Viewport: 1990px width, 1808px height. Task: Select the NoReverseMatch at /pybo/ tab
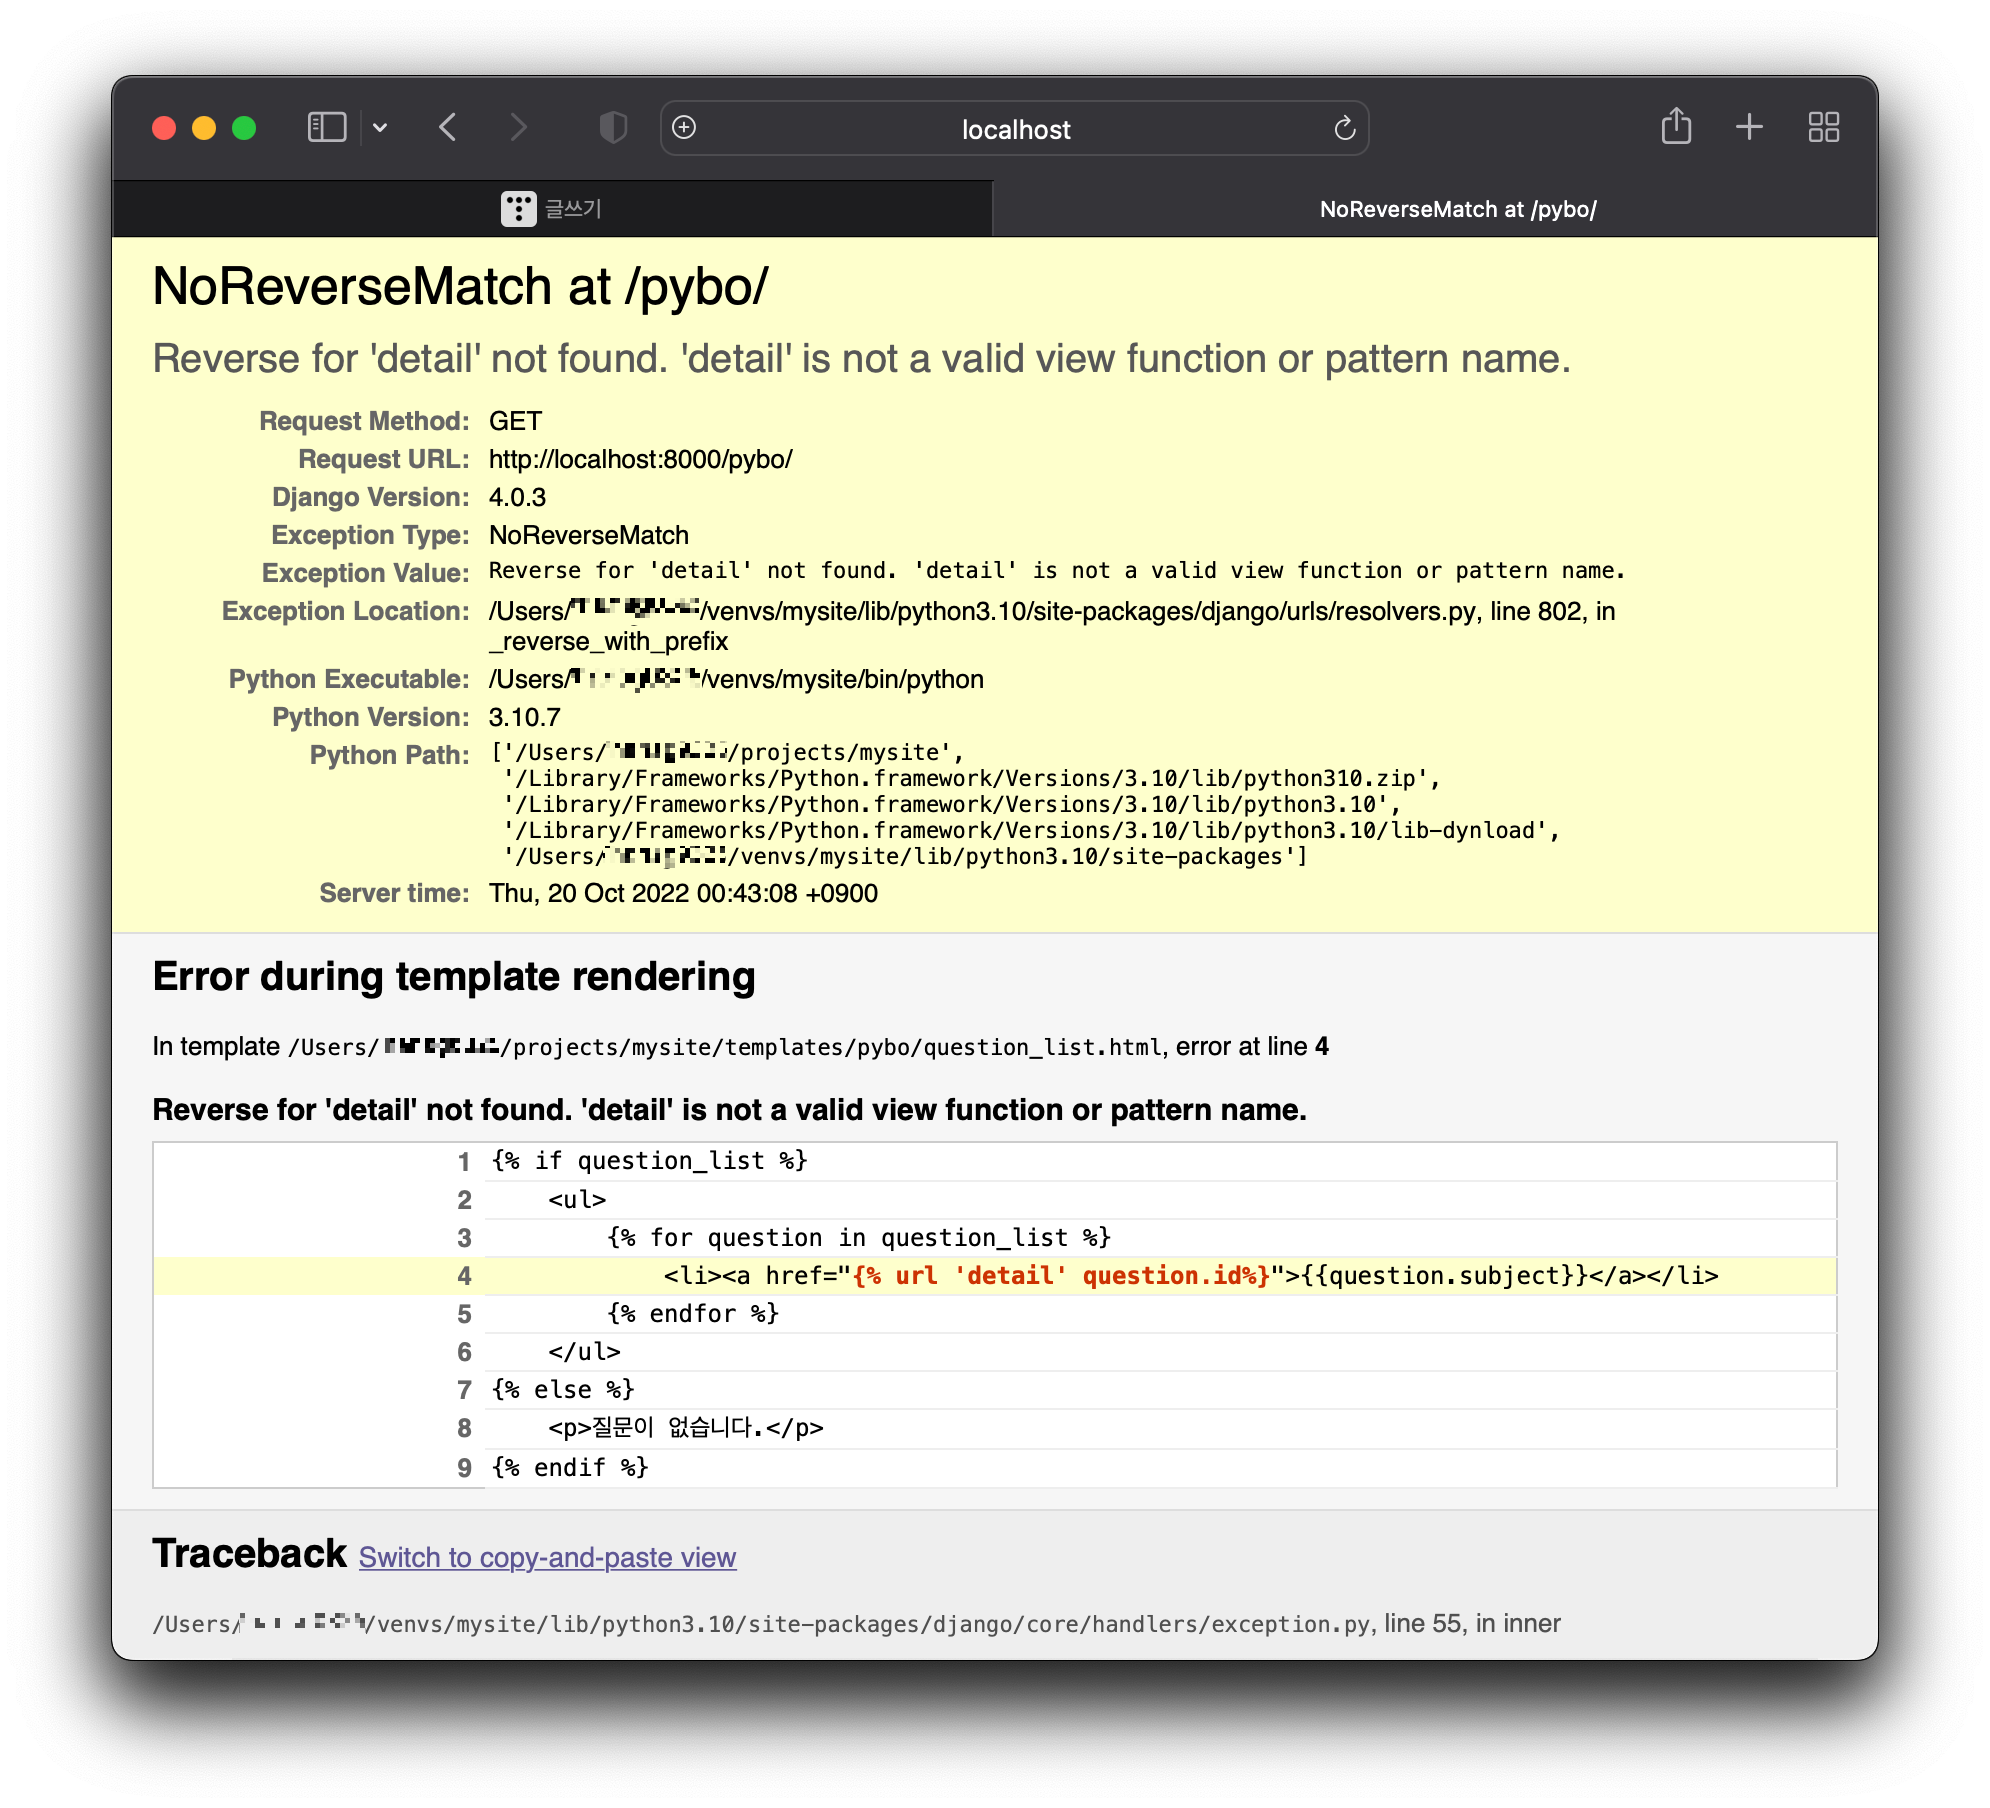click(1457, 209)
